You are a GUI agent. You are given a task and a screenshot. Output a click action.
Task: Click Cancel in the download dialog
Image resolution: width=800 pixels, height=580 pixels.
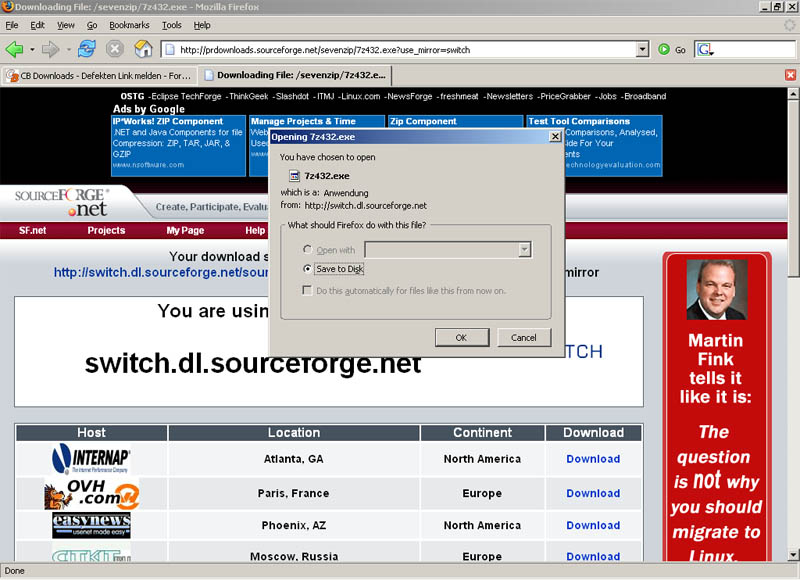pos(524,337)
